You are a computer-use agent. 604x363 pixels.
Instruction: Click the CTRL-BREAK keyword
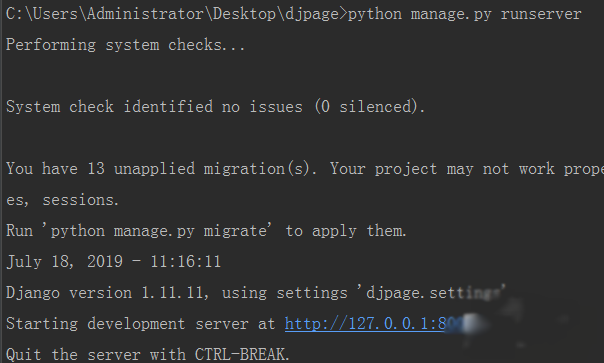tap(242, 354)
